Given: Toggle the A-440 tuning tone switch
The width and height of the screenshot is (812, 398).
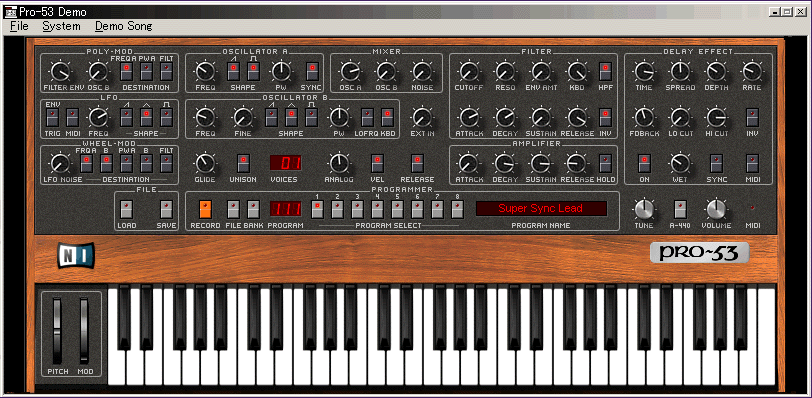Looking at the screenshot, I should tap(680, 209).
